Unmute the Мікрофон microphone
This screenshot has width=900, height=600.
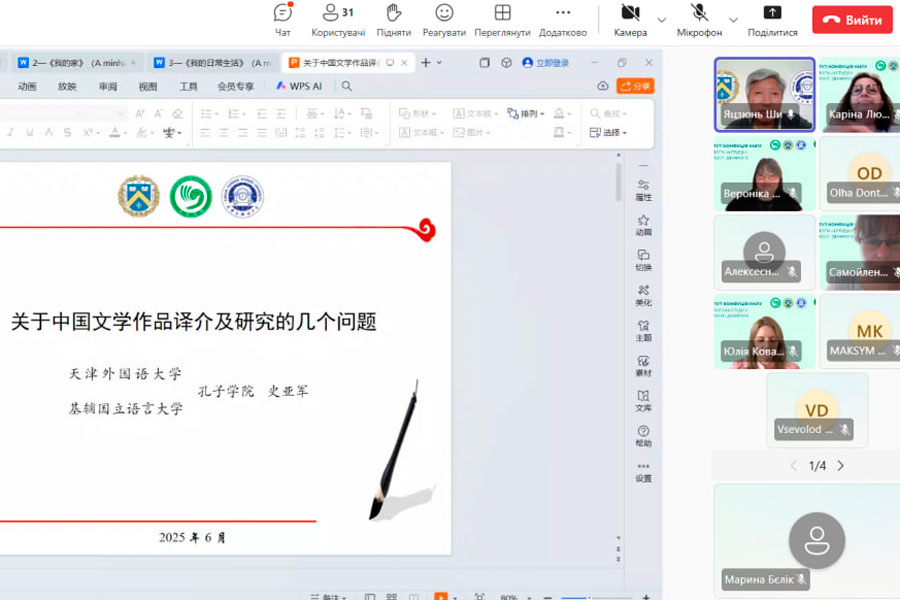pos(699,18)
